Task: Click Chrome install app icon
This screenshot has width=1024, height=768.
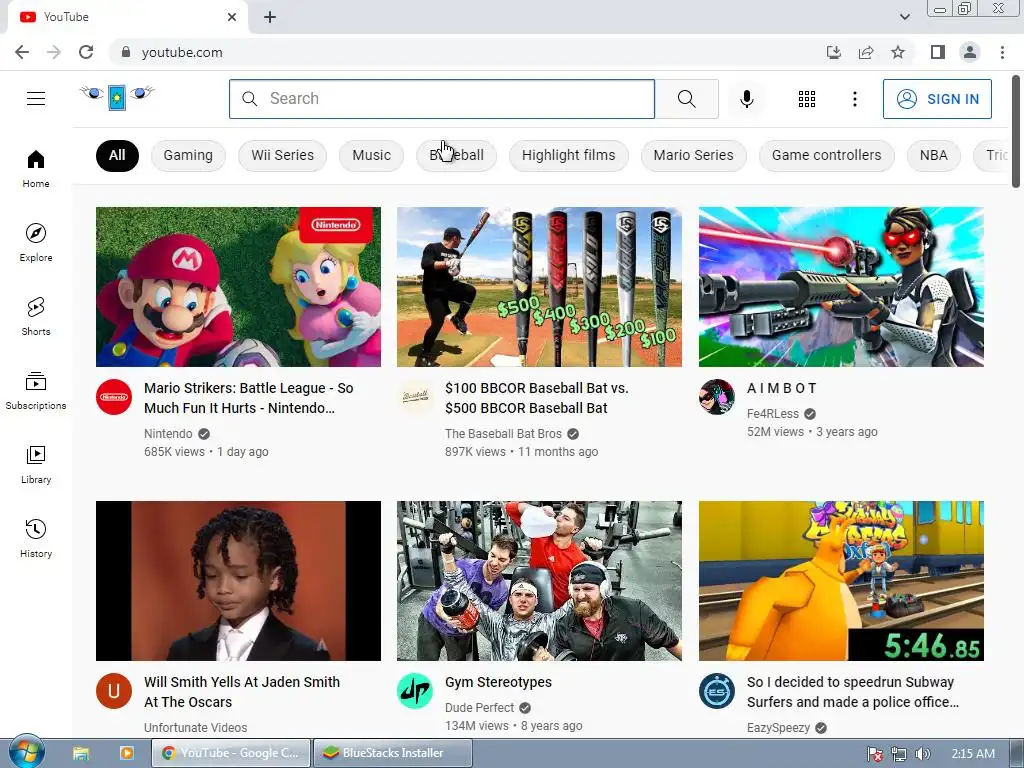Action: (834, 52)
